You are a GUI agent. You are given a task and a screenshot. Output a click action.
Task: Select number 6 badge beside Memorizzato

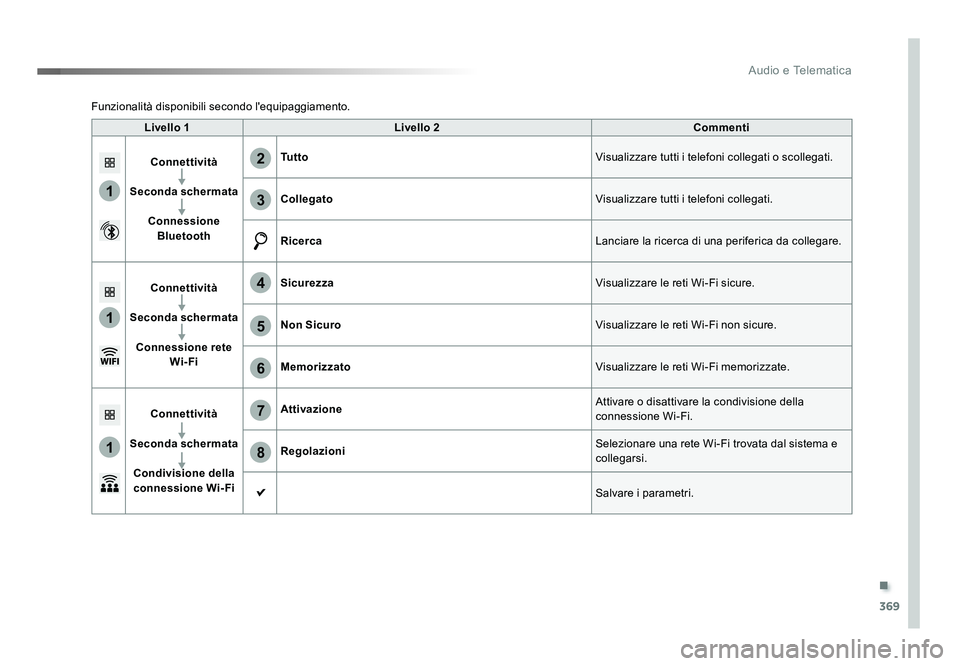click(260, 367)
